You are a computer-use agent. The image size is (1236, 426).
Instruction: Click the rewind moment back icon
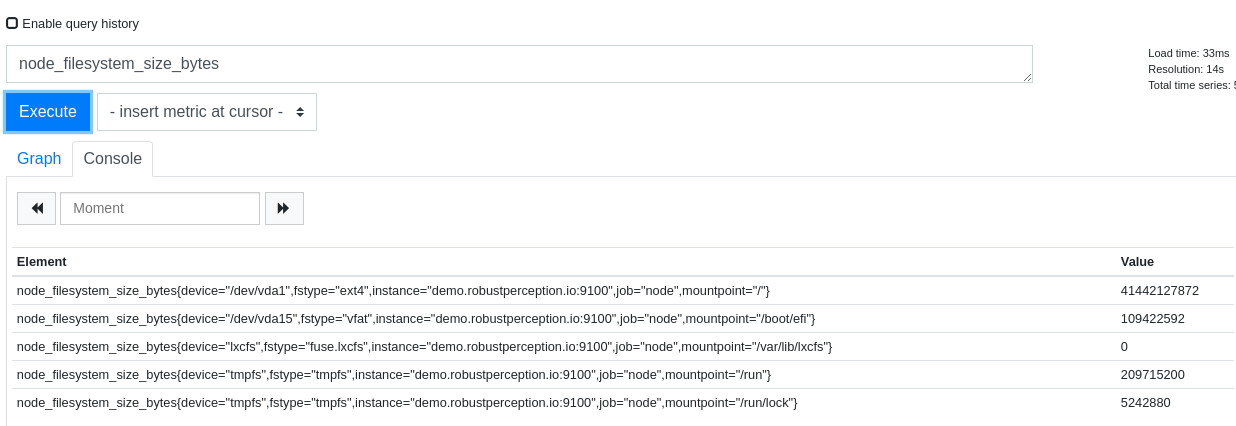pos(37,208)
